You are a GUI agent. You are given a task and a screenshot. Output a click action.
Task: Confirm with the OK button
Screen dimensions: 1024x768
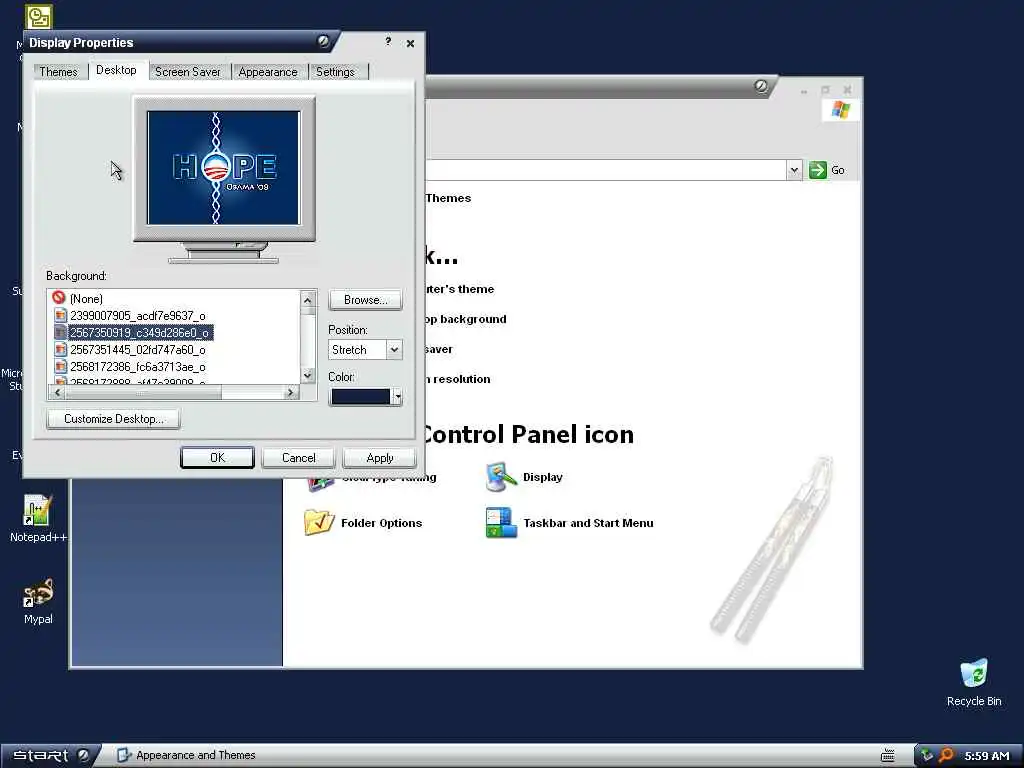click(217, 458)
